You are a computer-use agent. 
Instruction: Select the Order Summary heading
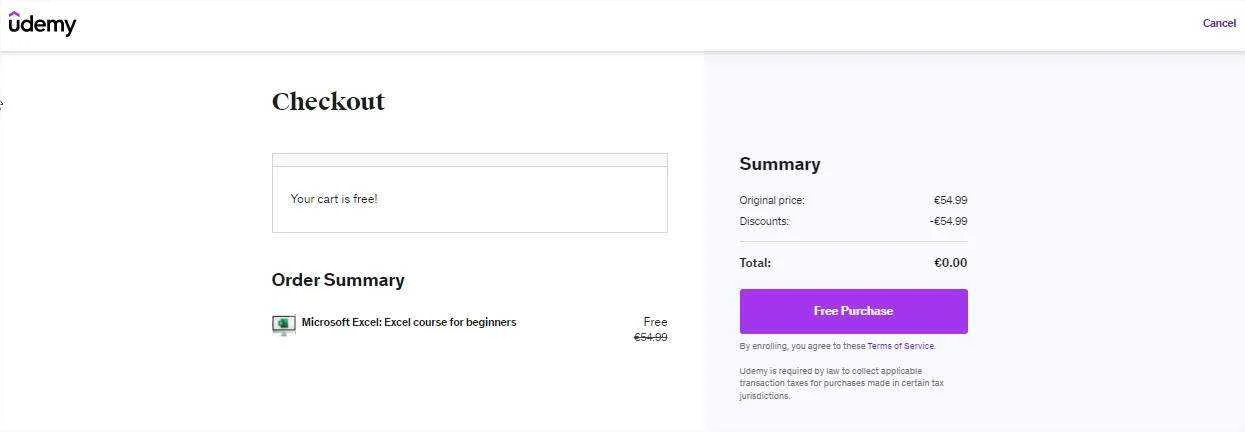point(338,280)
